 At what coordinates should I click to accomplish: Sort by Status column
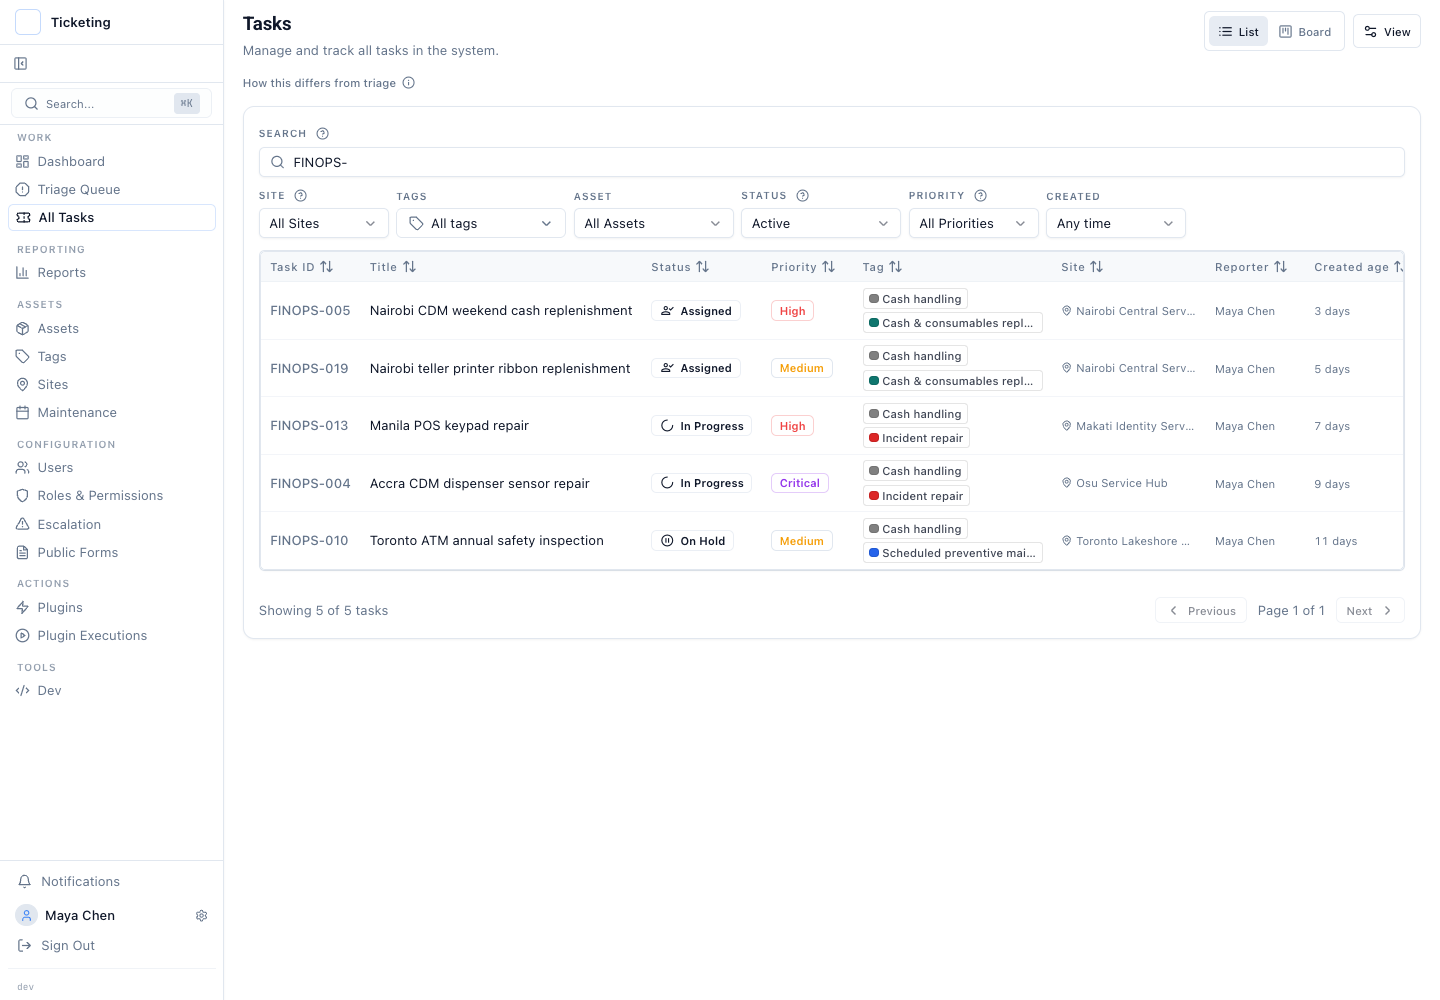tap(680, 267)
